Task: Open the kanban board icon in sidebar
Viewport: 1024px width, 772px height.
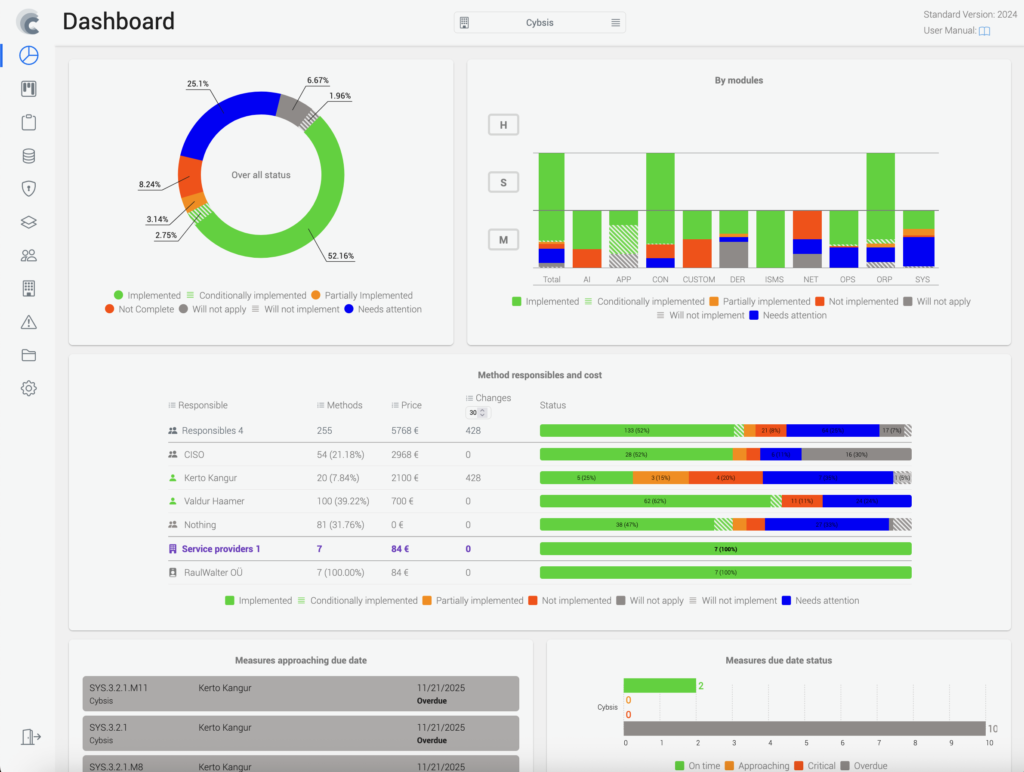Action: pyautogui.click(x=29, y=89)
